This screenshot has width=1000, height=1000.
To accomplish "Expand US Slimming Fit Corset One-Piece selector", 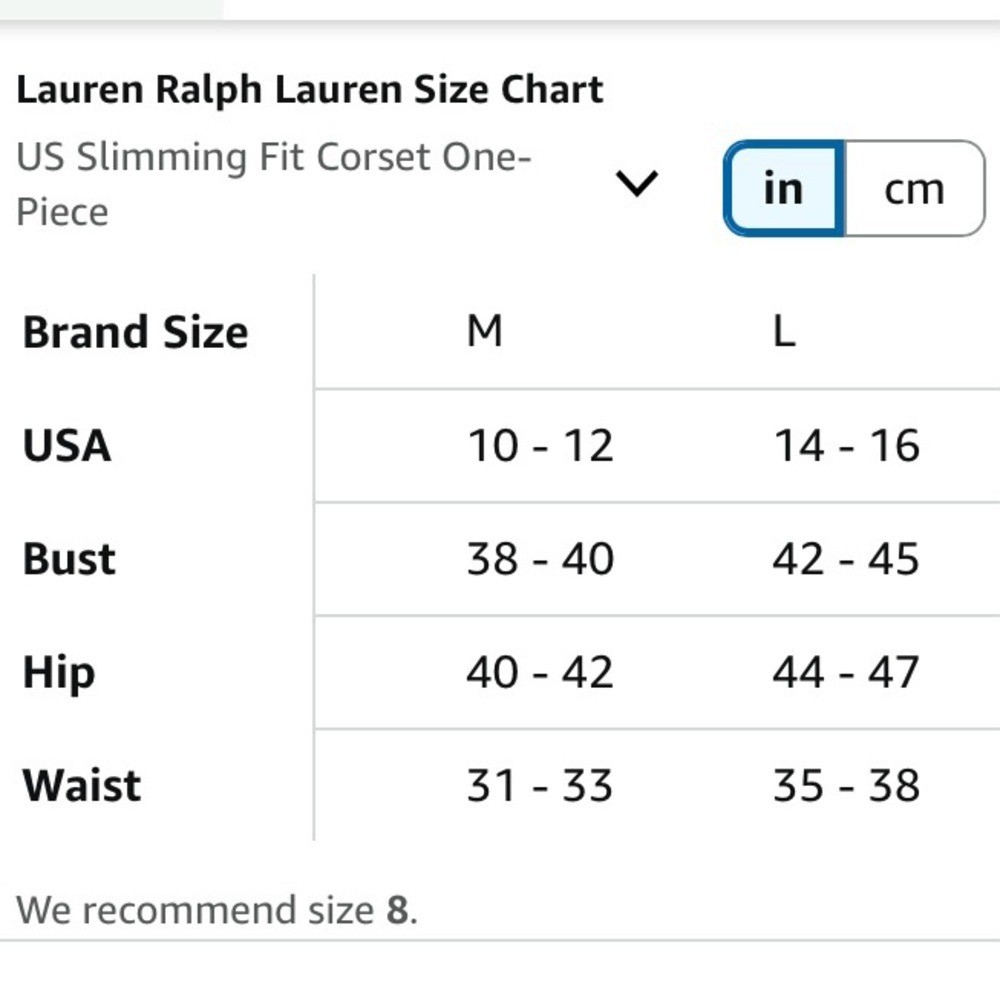I will (x=337, y=184).
